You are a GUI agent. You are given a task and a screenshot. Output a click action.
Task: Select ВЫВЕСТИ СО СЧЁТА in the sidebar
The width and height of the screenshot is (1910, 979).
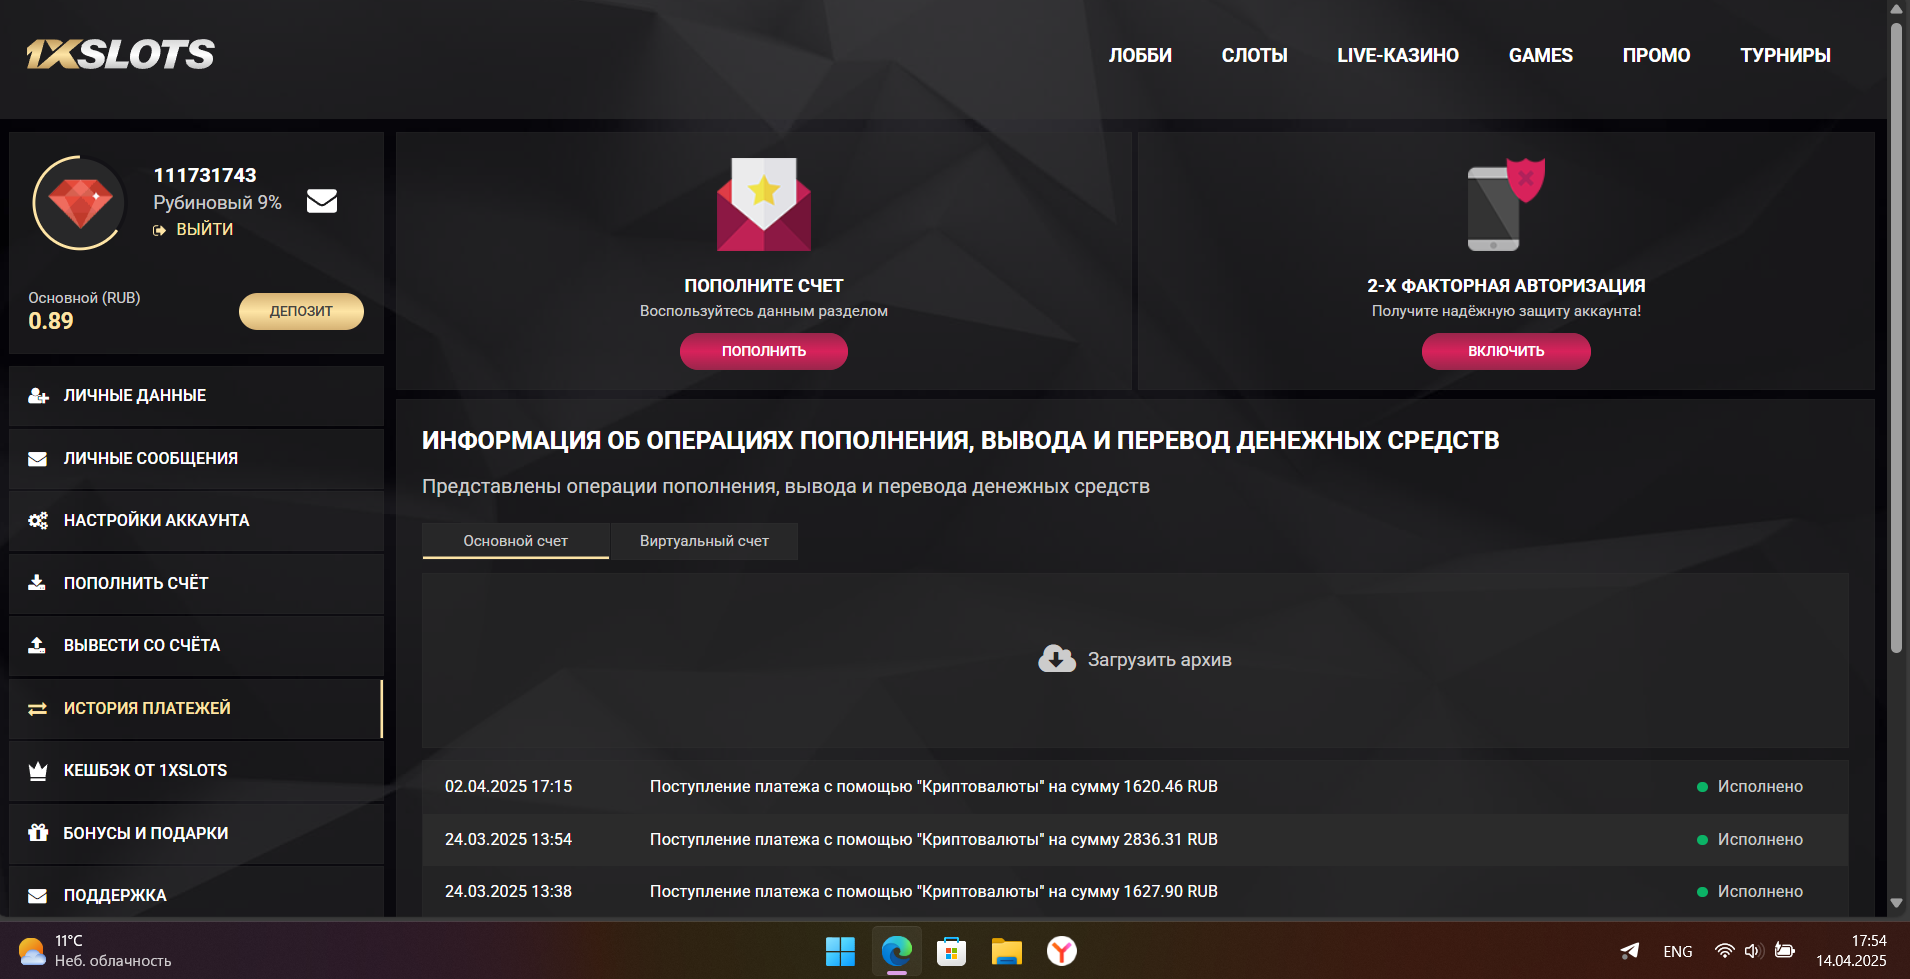click(196, 646)
